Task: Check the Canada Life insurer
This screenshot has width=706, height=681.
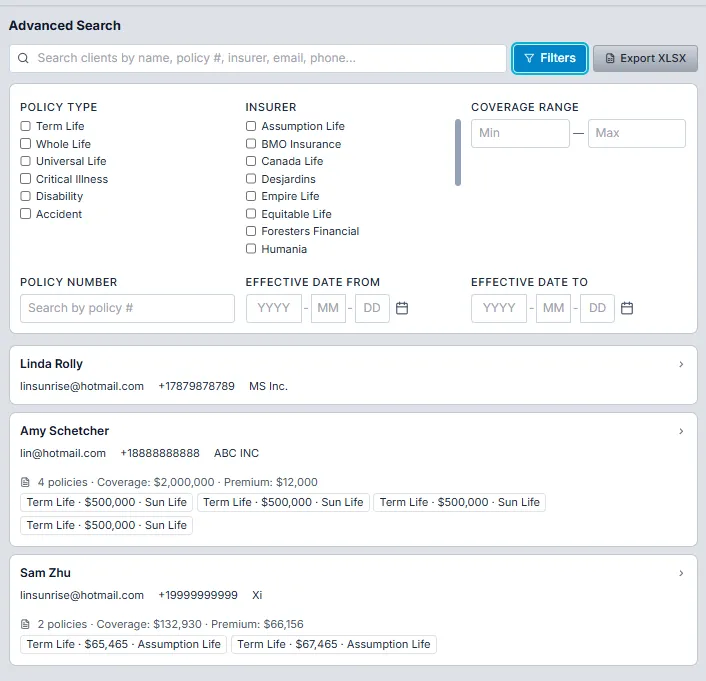Action: click(x=251, y=161)
